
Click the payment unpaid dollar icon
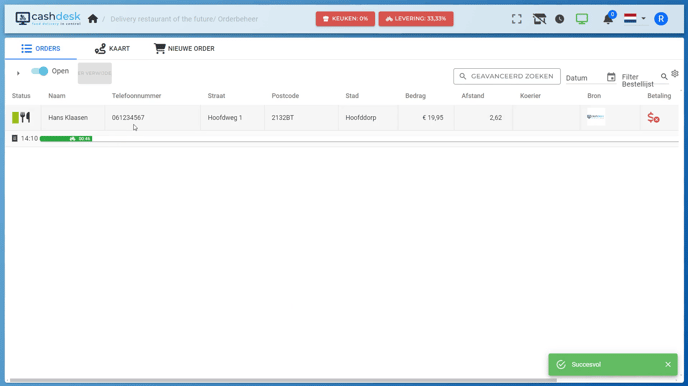pos(653,118)
